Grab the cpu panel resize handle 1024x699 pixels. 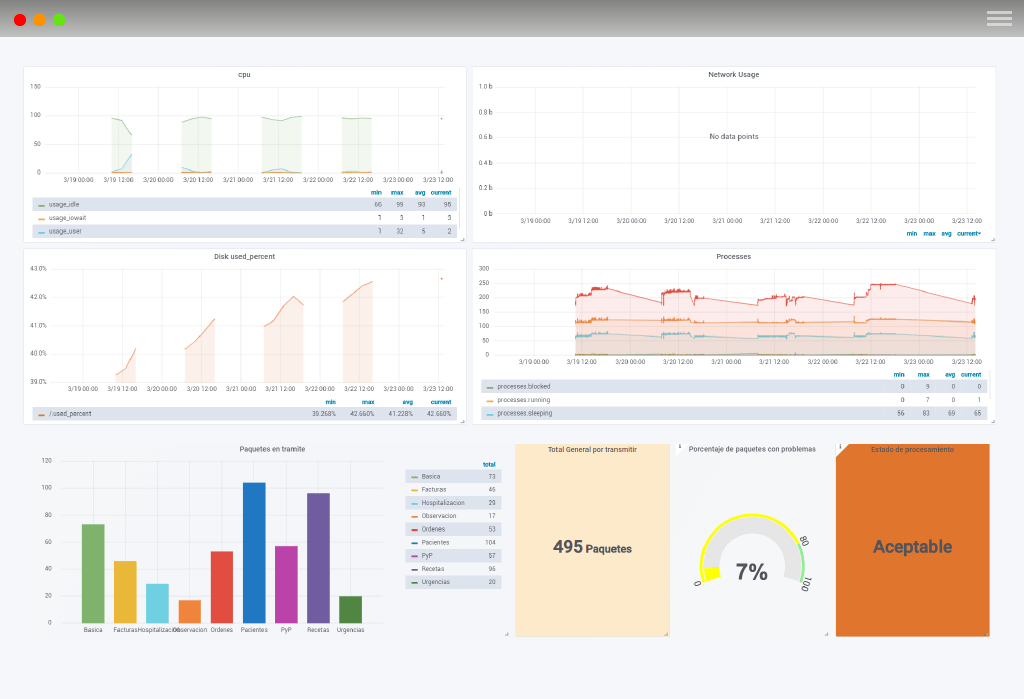coord(462,239)
